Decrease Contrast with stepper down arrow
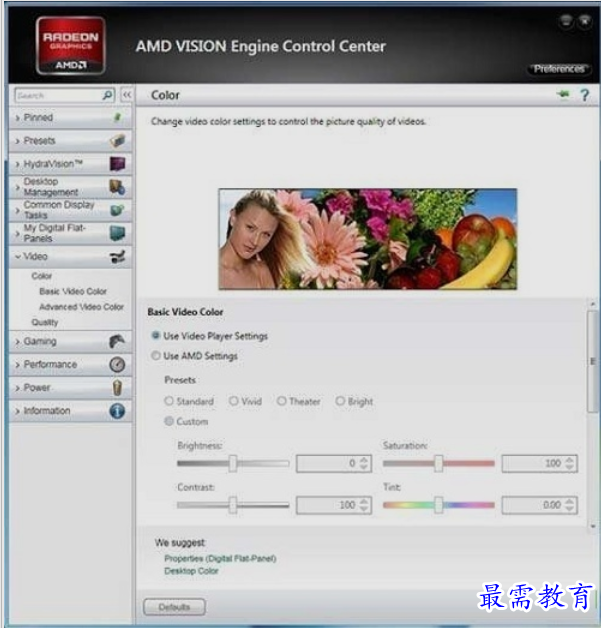 click(364, 509)
